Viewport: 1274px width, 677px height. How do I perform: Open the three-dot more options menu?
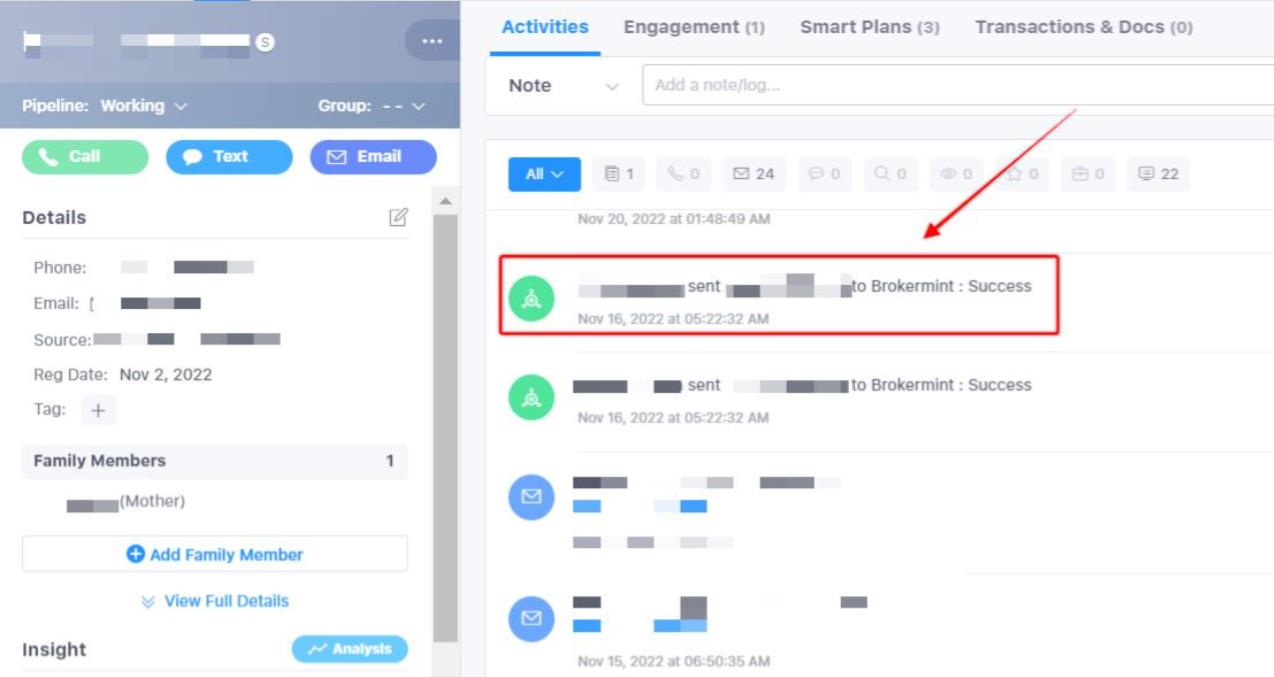click(432, 41)
